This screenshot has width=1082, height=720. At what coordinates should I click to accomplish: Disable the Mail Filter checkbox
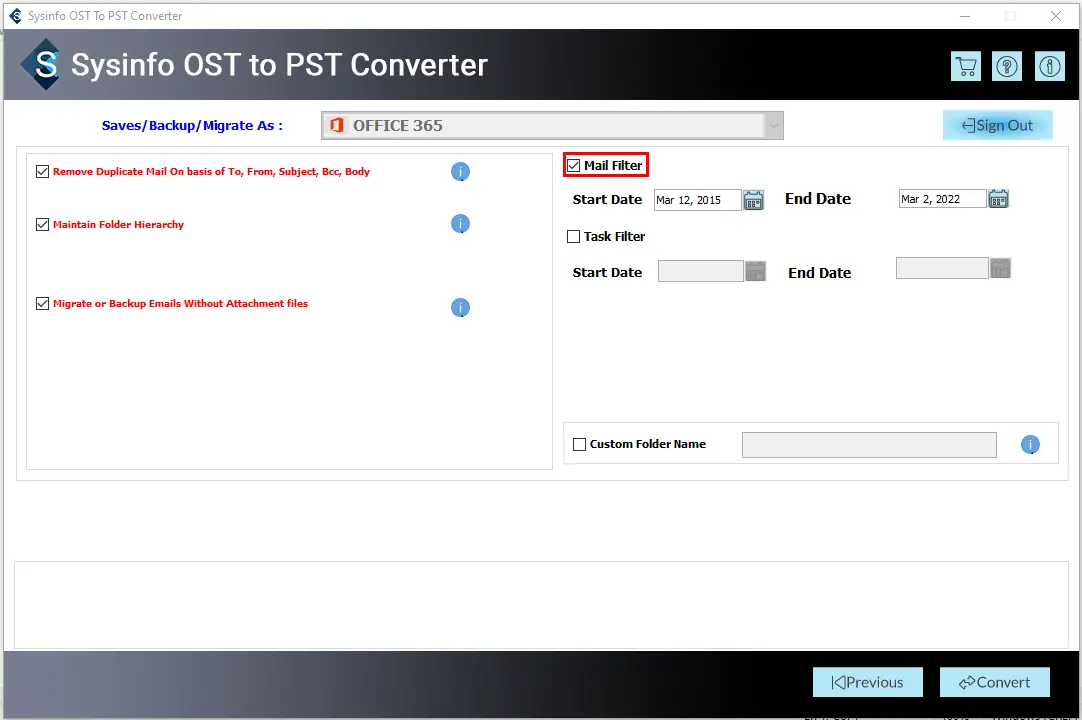pos(573,166)
